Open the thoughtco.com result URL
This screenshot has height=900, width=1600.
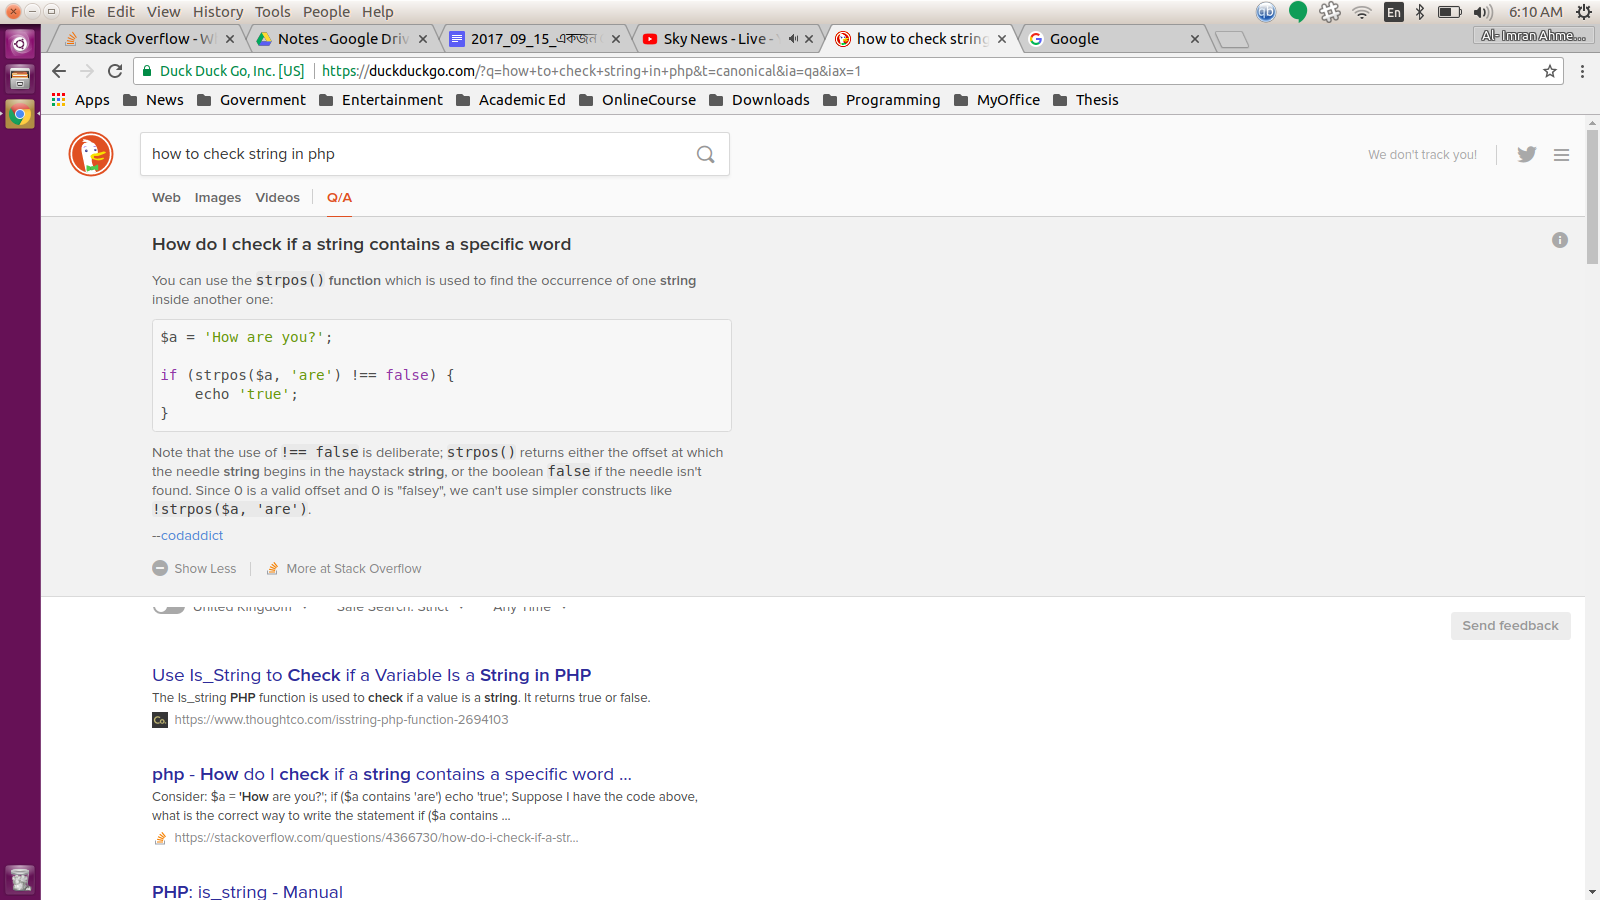tap(341, 720)
